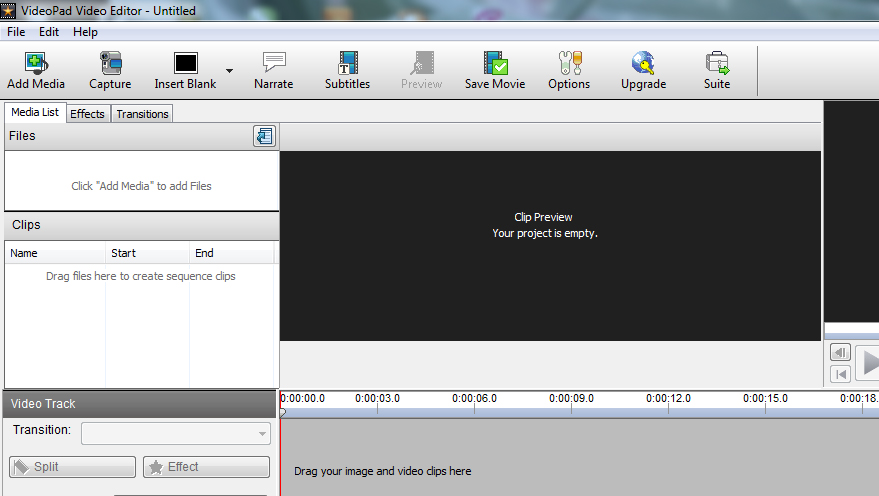
Task: Click the 0:00:15.0 timeline mark
Action: [x=765, y=398]
